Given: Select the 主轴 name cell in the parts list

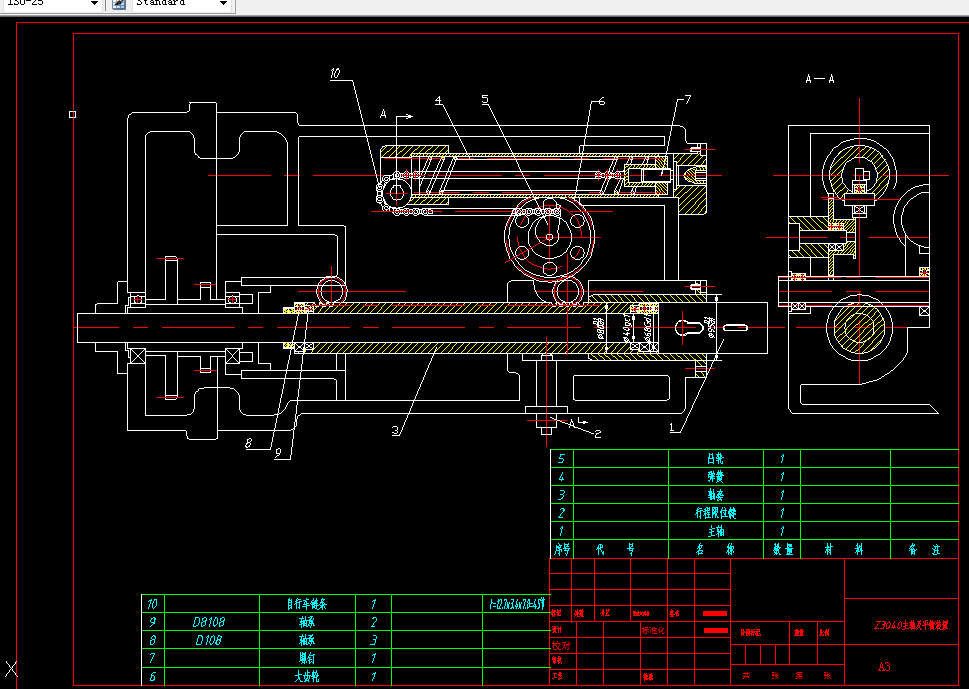Looking at the screenshot, I should pyautogui.click(x=716, y=531).
